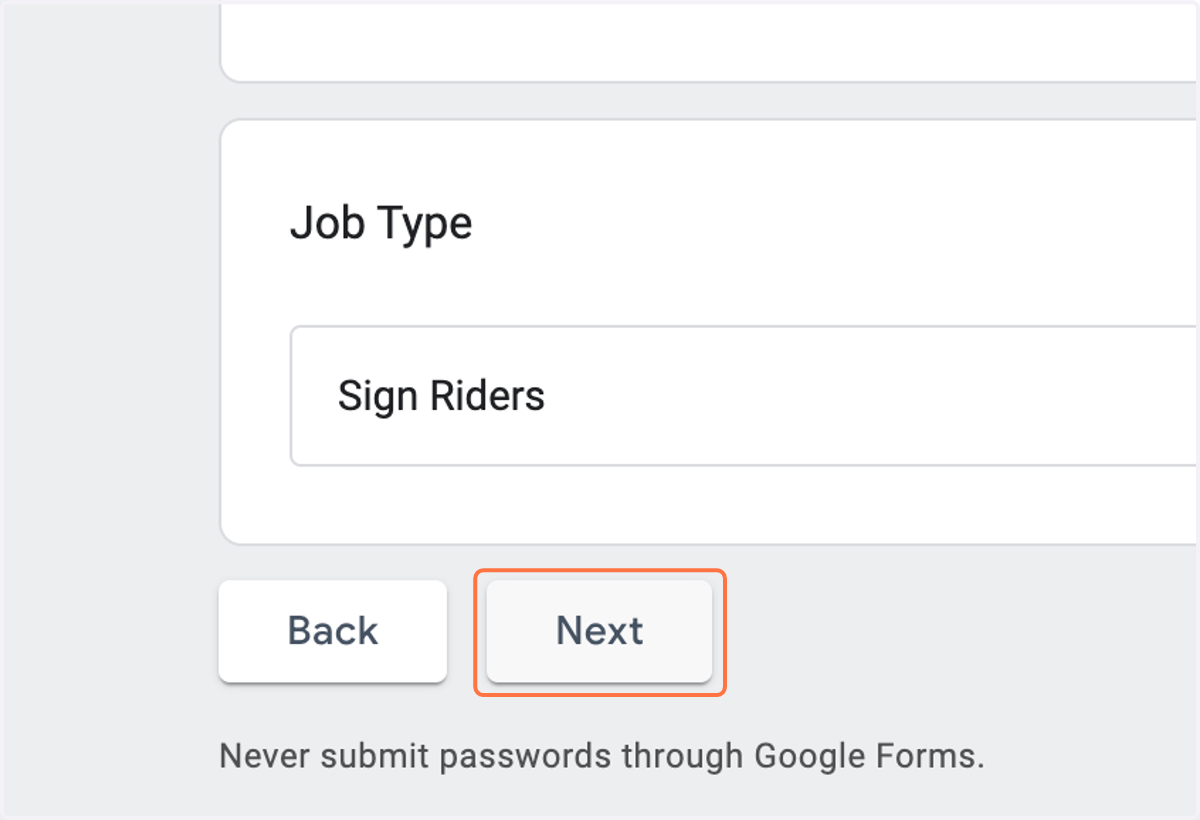The image size is (1200, 820).
Task: Go to the previous page with Back
Action: coord(333,631)
